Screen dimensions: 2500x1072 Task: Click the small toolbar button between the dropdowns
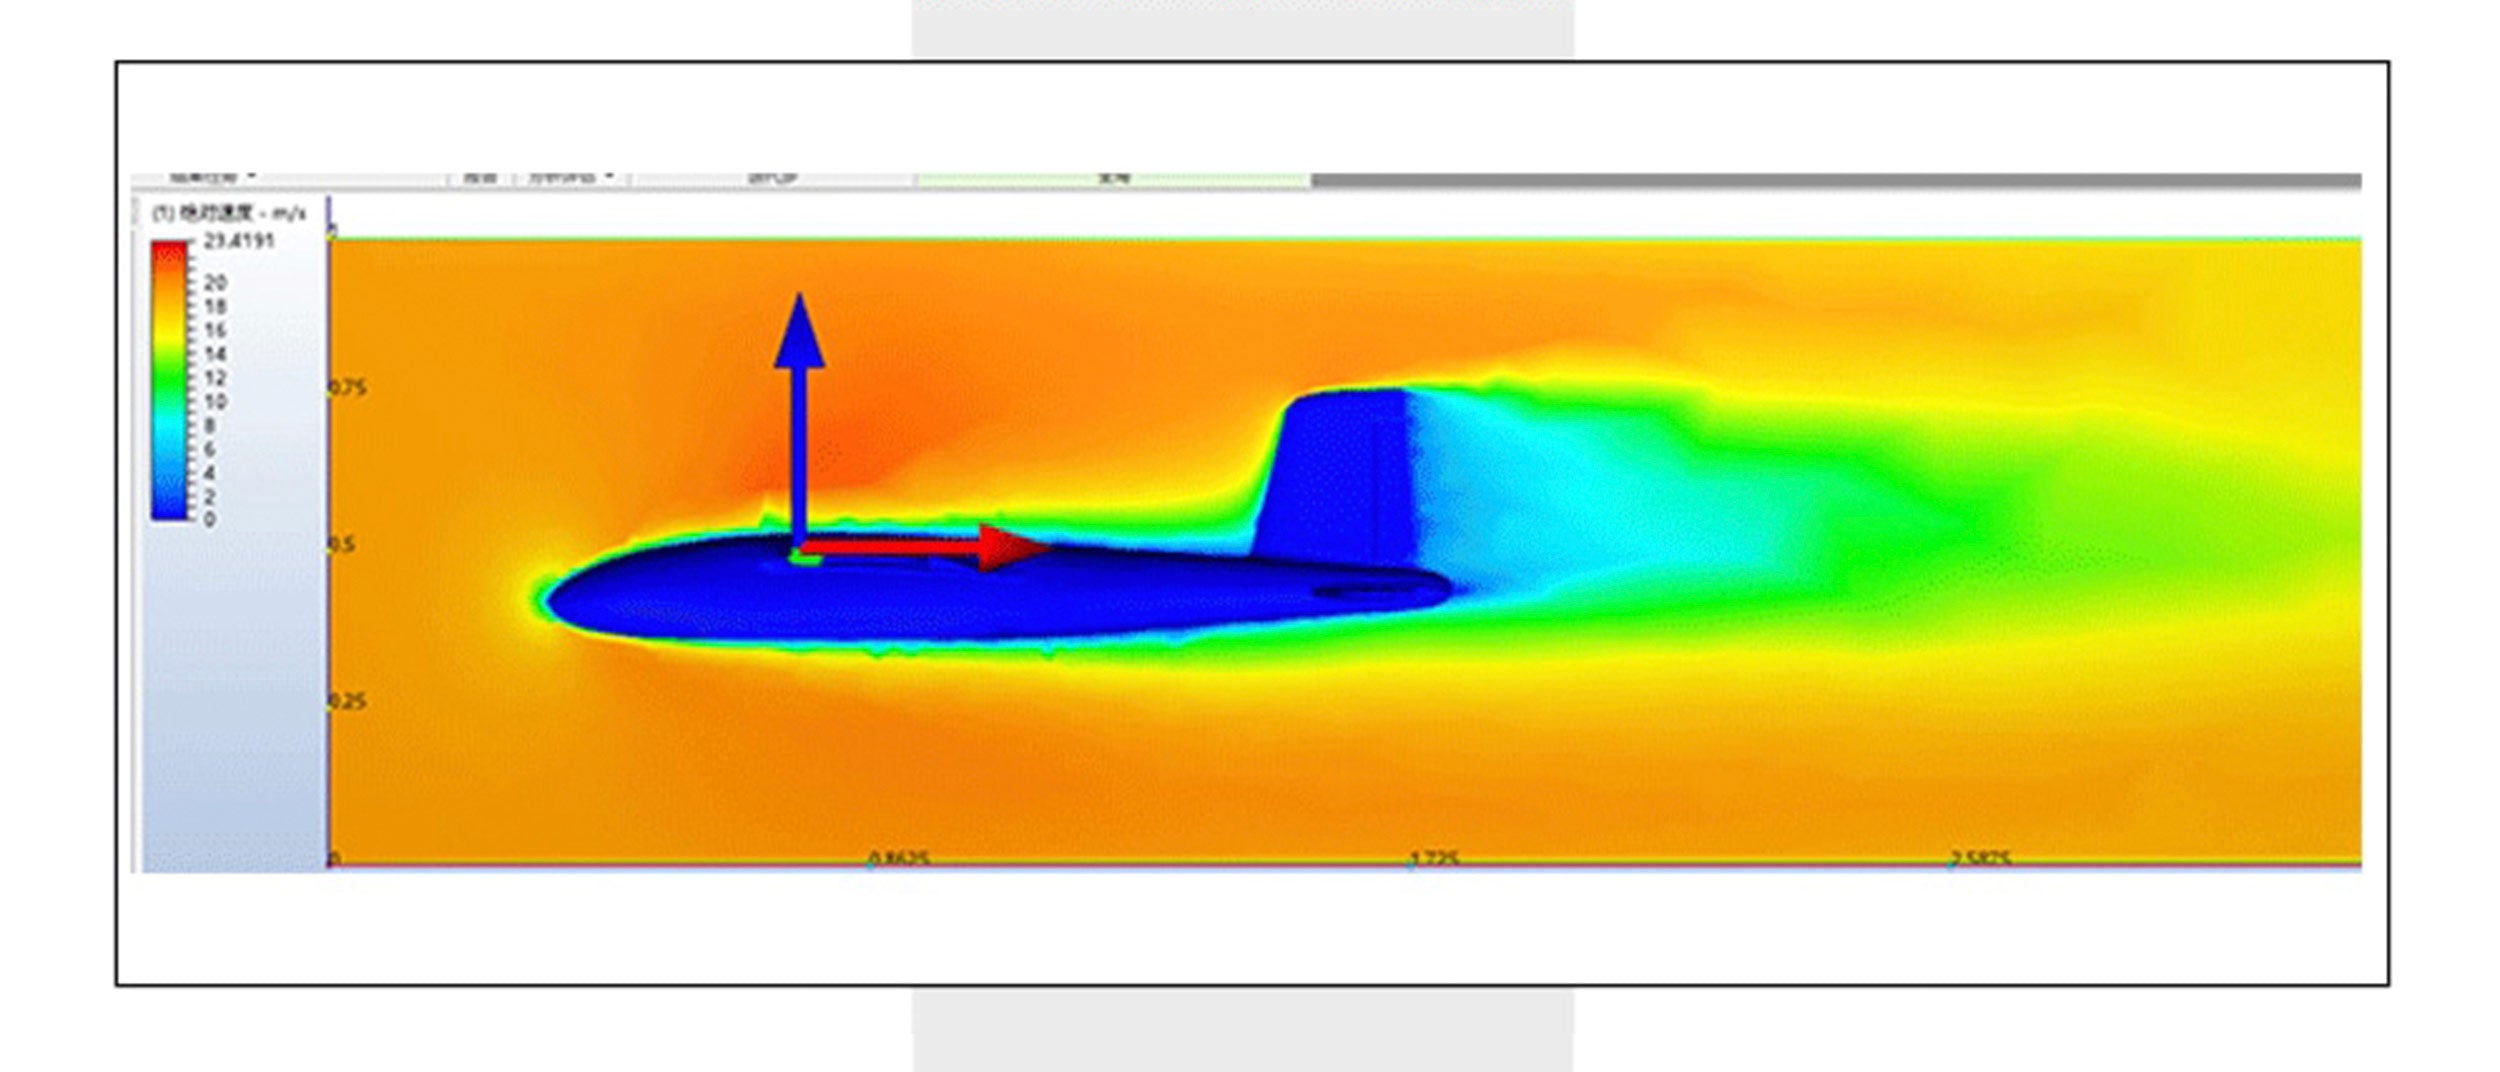pos(480,178)
